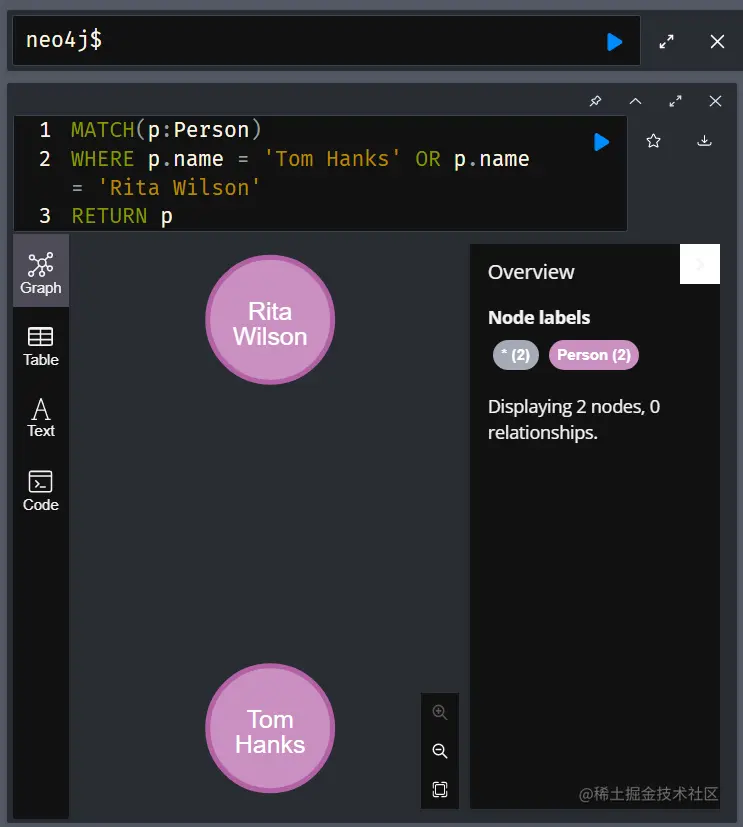Viewport: 743px width, 827px height.
Task: Click the 'Rita Wilson' string in the query
Action: tap(179, 188)
